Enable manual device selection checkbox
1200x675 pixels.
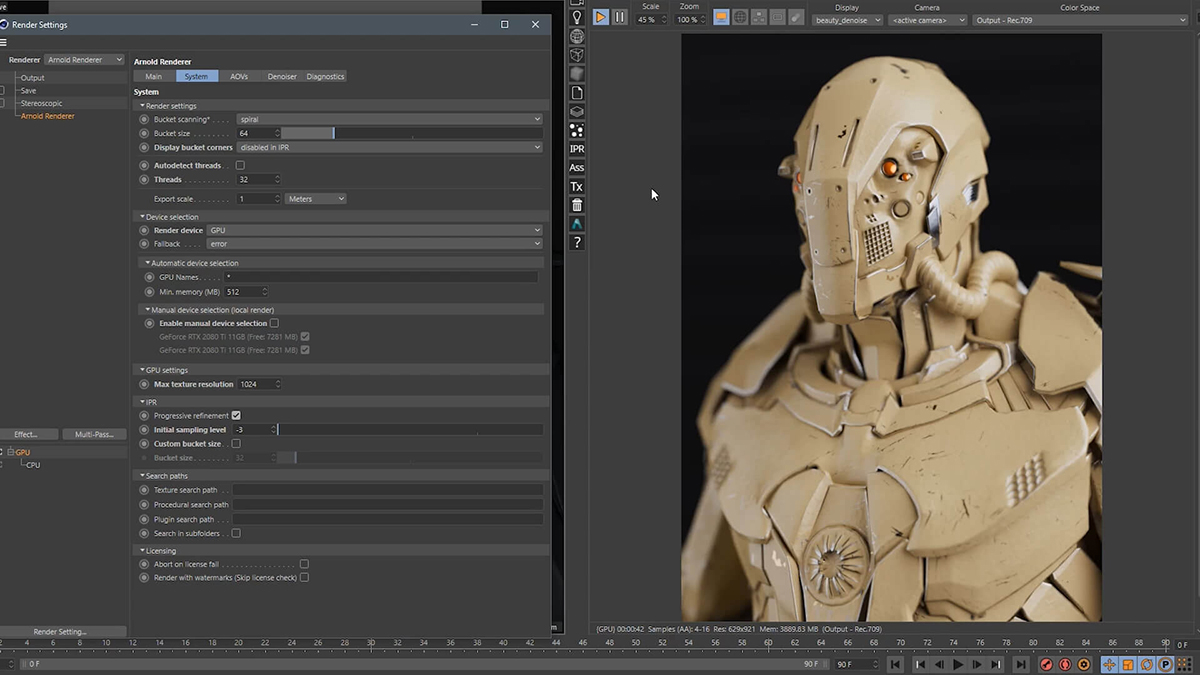pyautogui.click(x=274, y=323)
